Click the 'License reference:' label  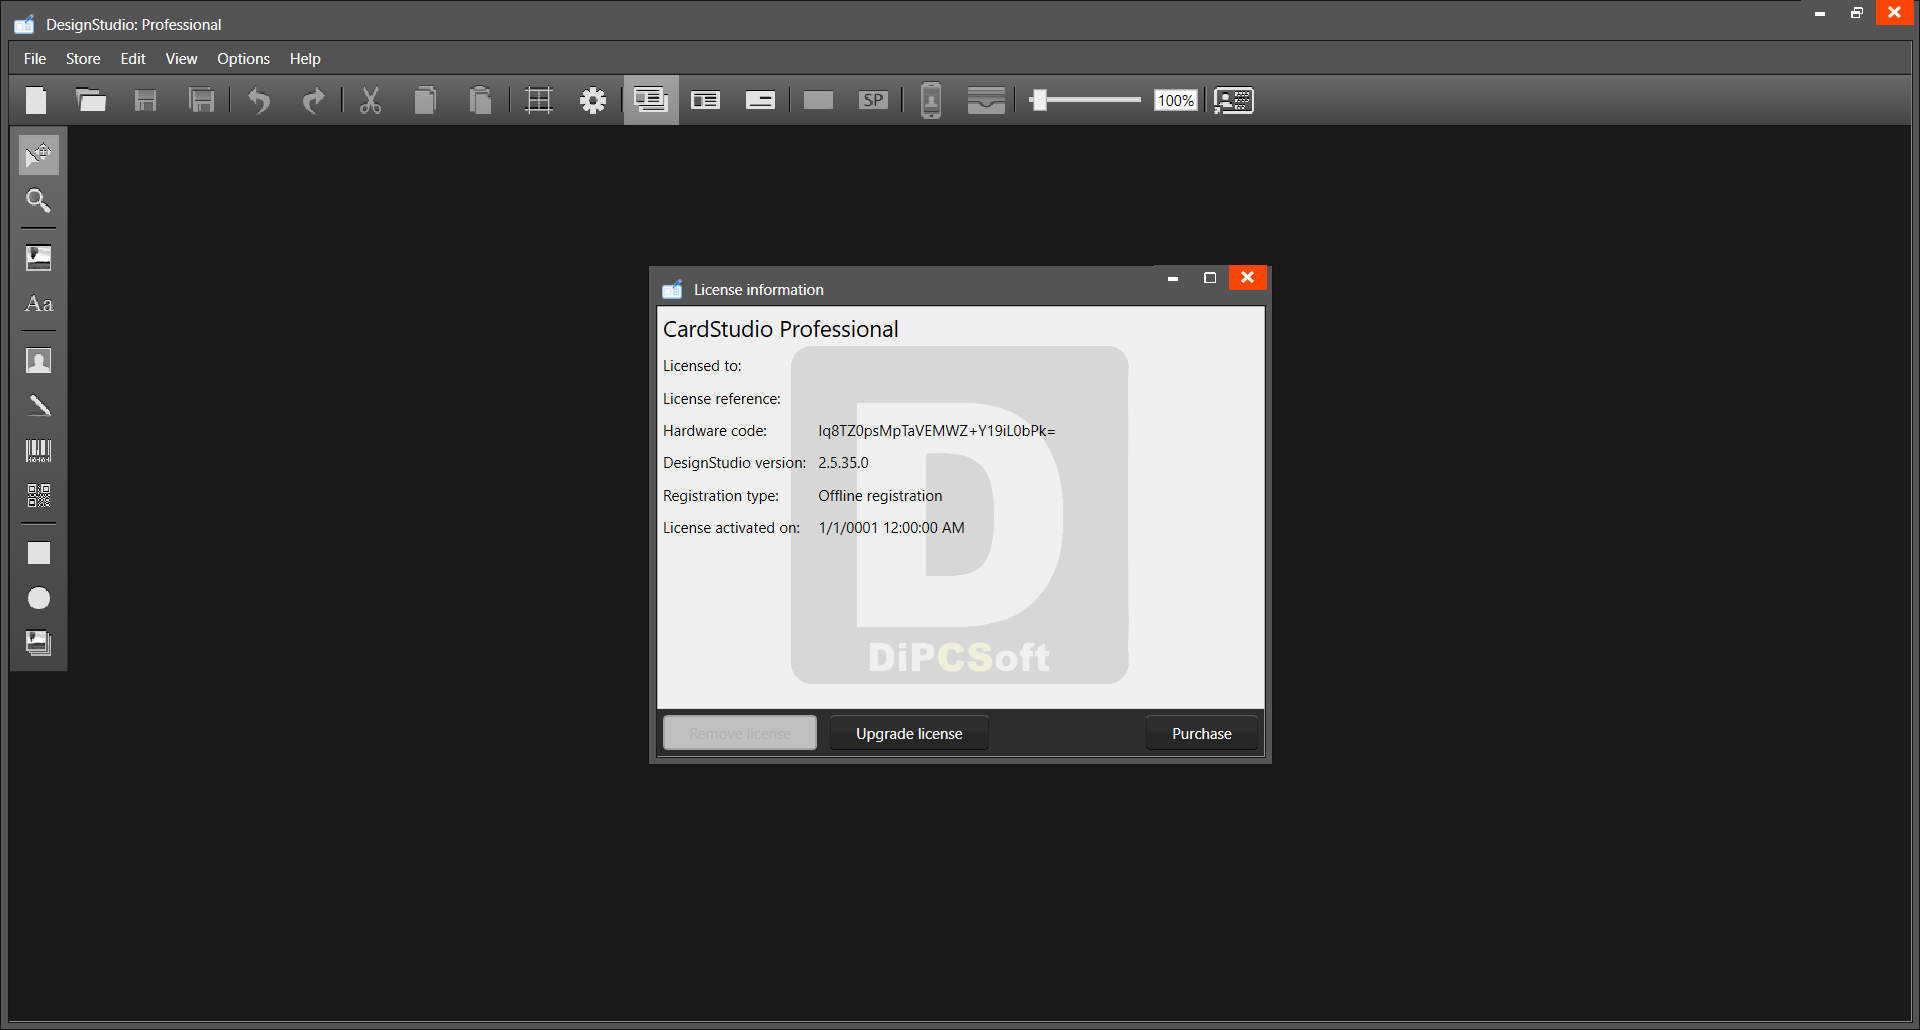pyautogui.click(x=721, y=399)
